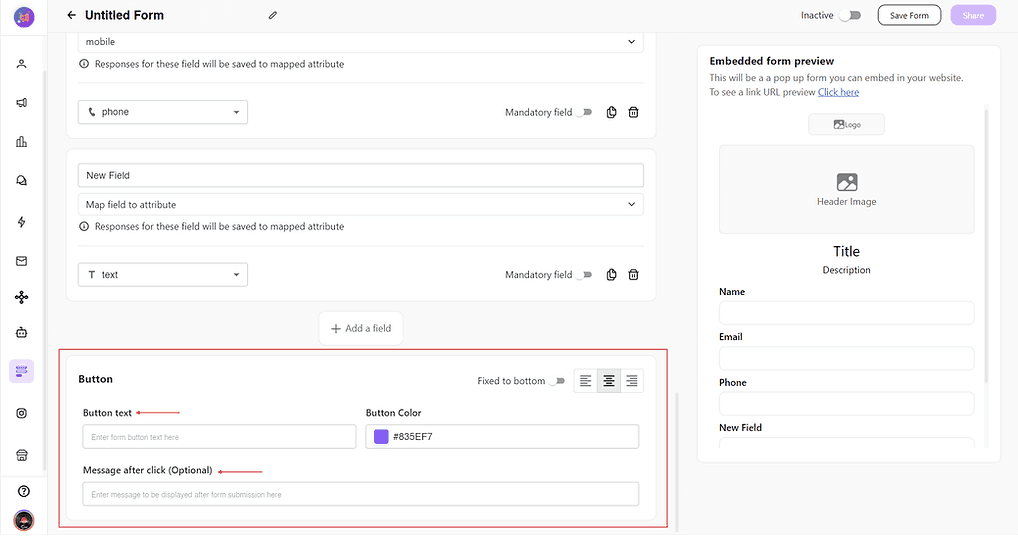Click the Save Form button
1018x536 pixels.
coord(909,15)
